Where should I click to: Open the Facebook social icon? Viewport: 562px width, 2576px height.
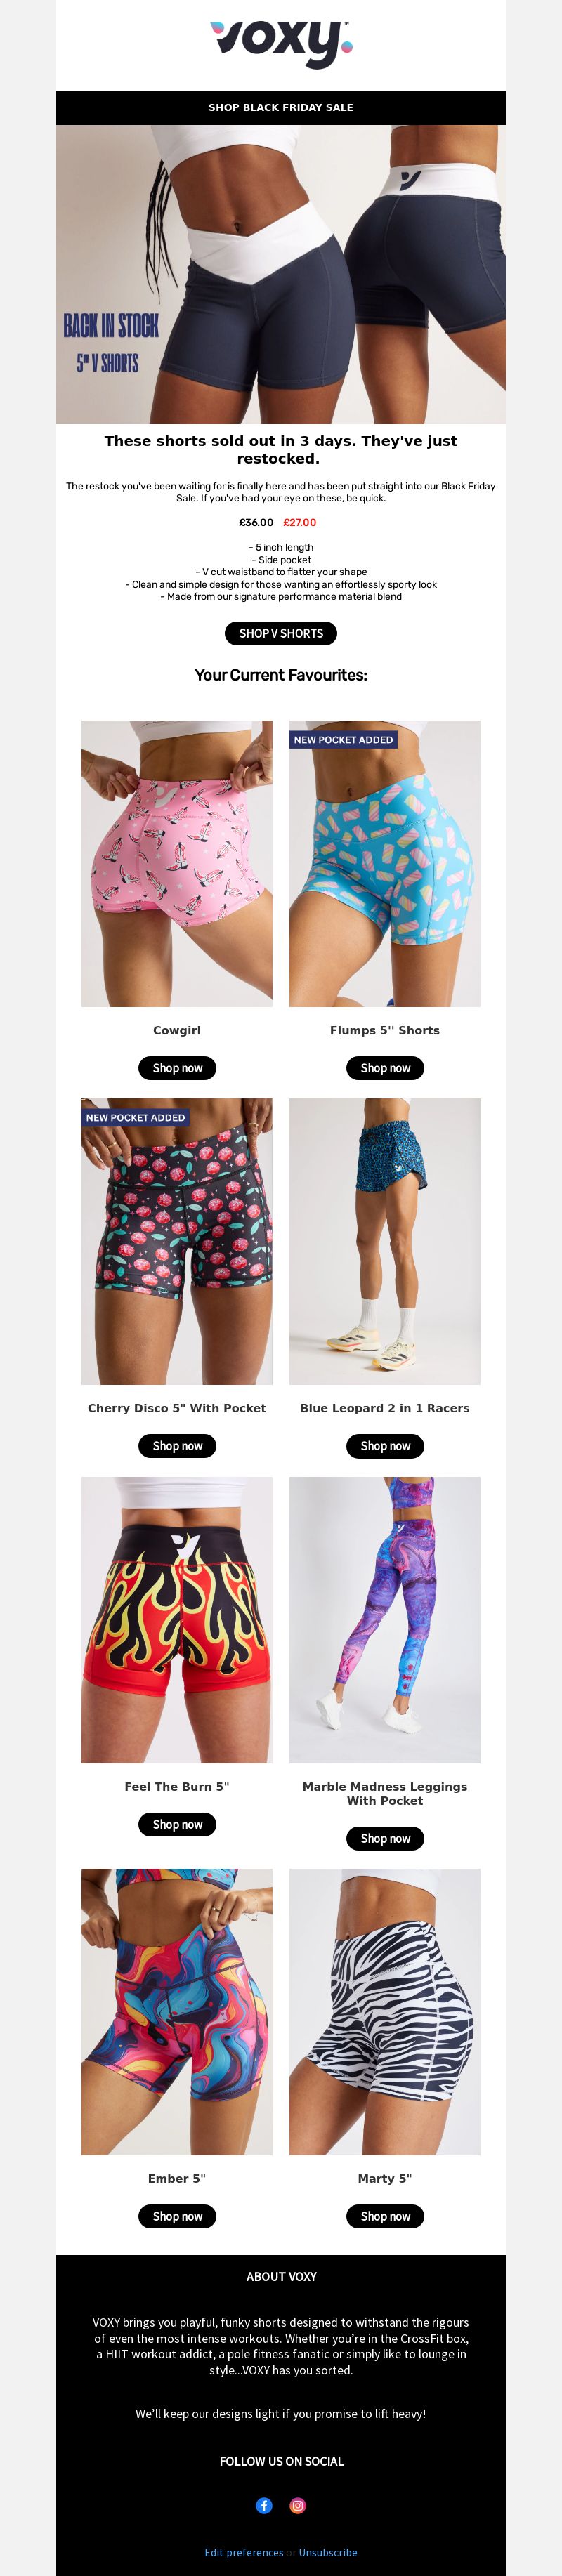coord(264,2505)
